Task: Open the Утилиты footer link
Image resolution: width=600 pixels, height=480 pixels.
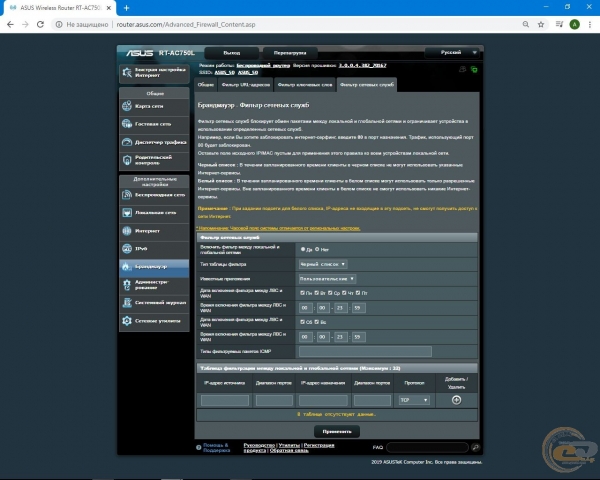Action: tap(289, 445)
